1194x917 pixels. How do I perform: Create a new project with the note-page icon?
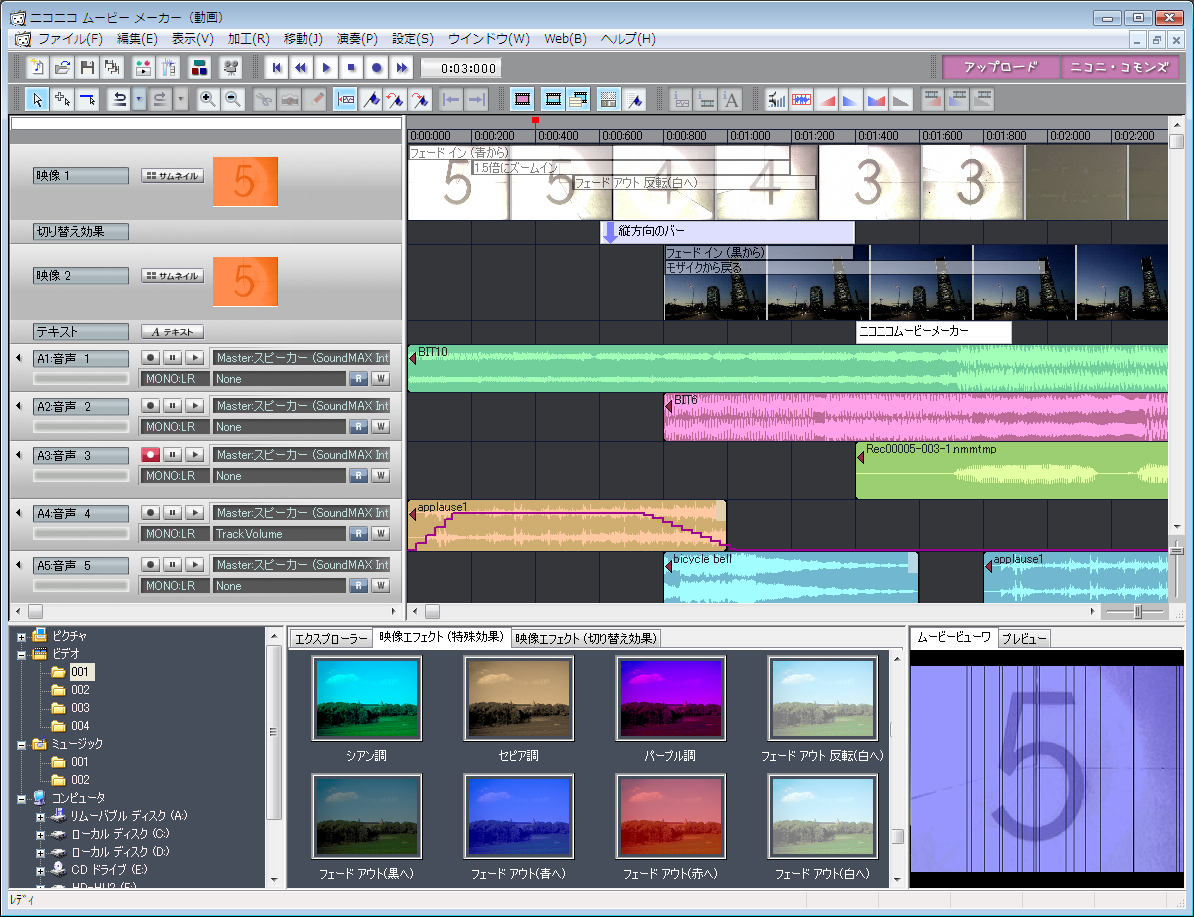coord(37,68)
